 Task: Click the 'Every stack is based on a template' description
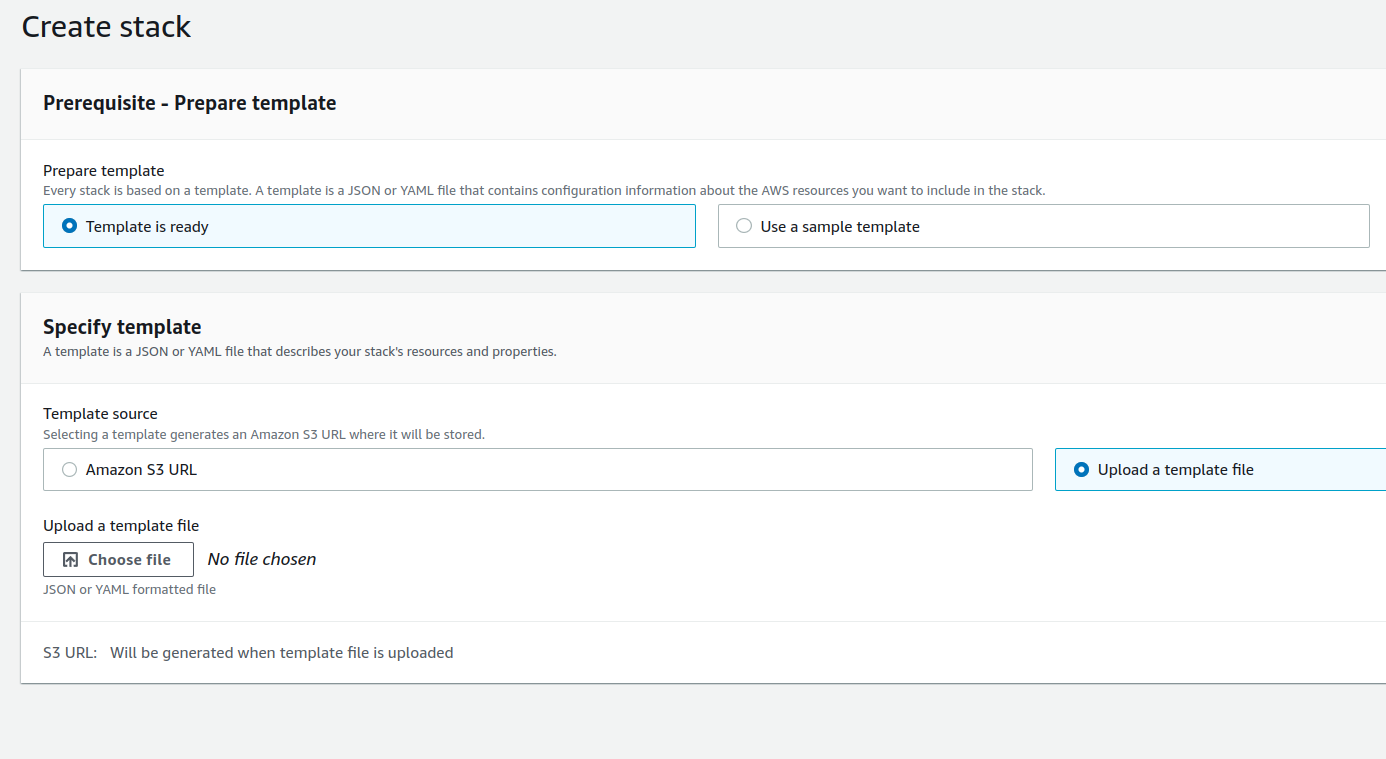(544, 190)
